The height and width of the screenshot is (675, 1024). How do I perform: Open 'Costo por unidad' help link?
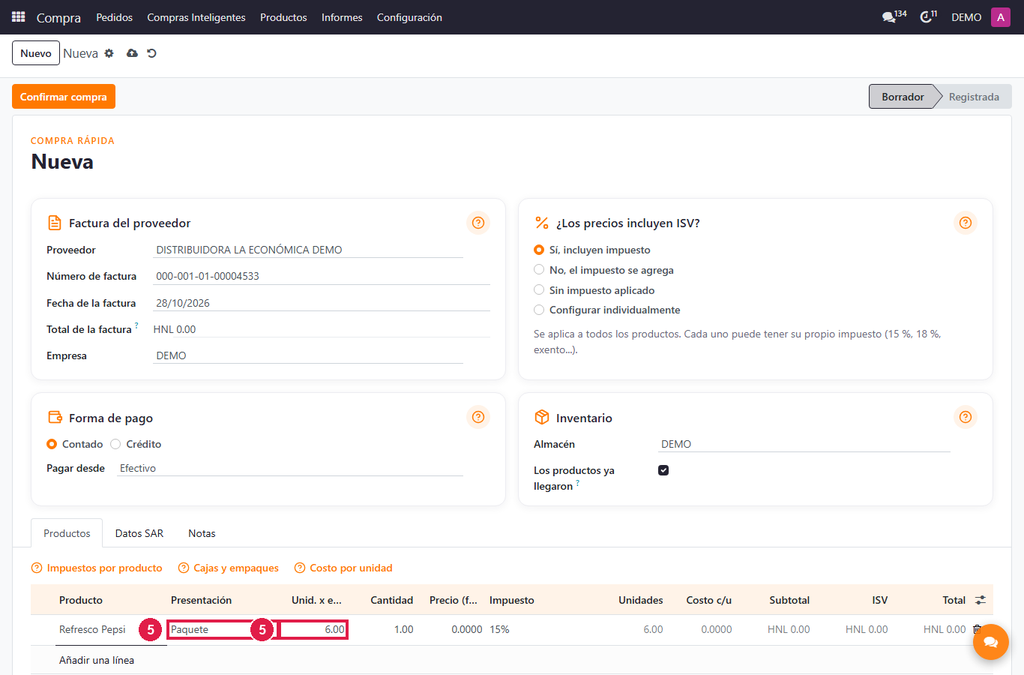pyautogui.click(x=344, y=568)
